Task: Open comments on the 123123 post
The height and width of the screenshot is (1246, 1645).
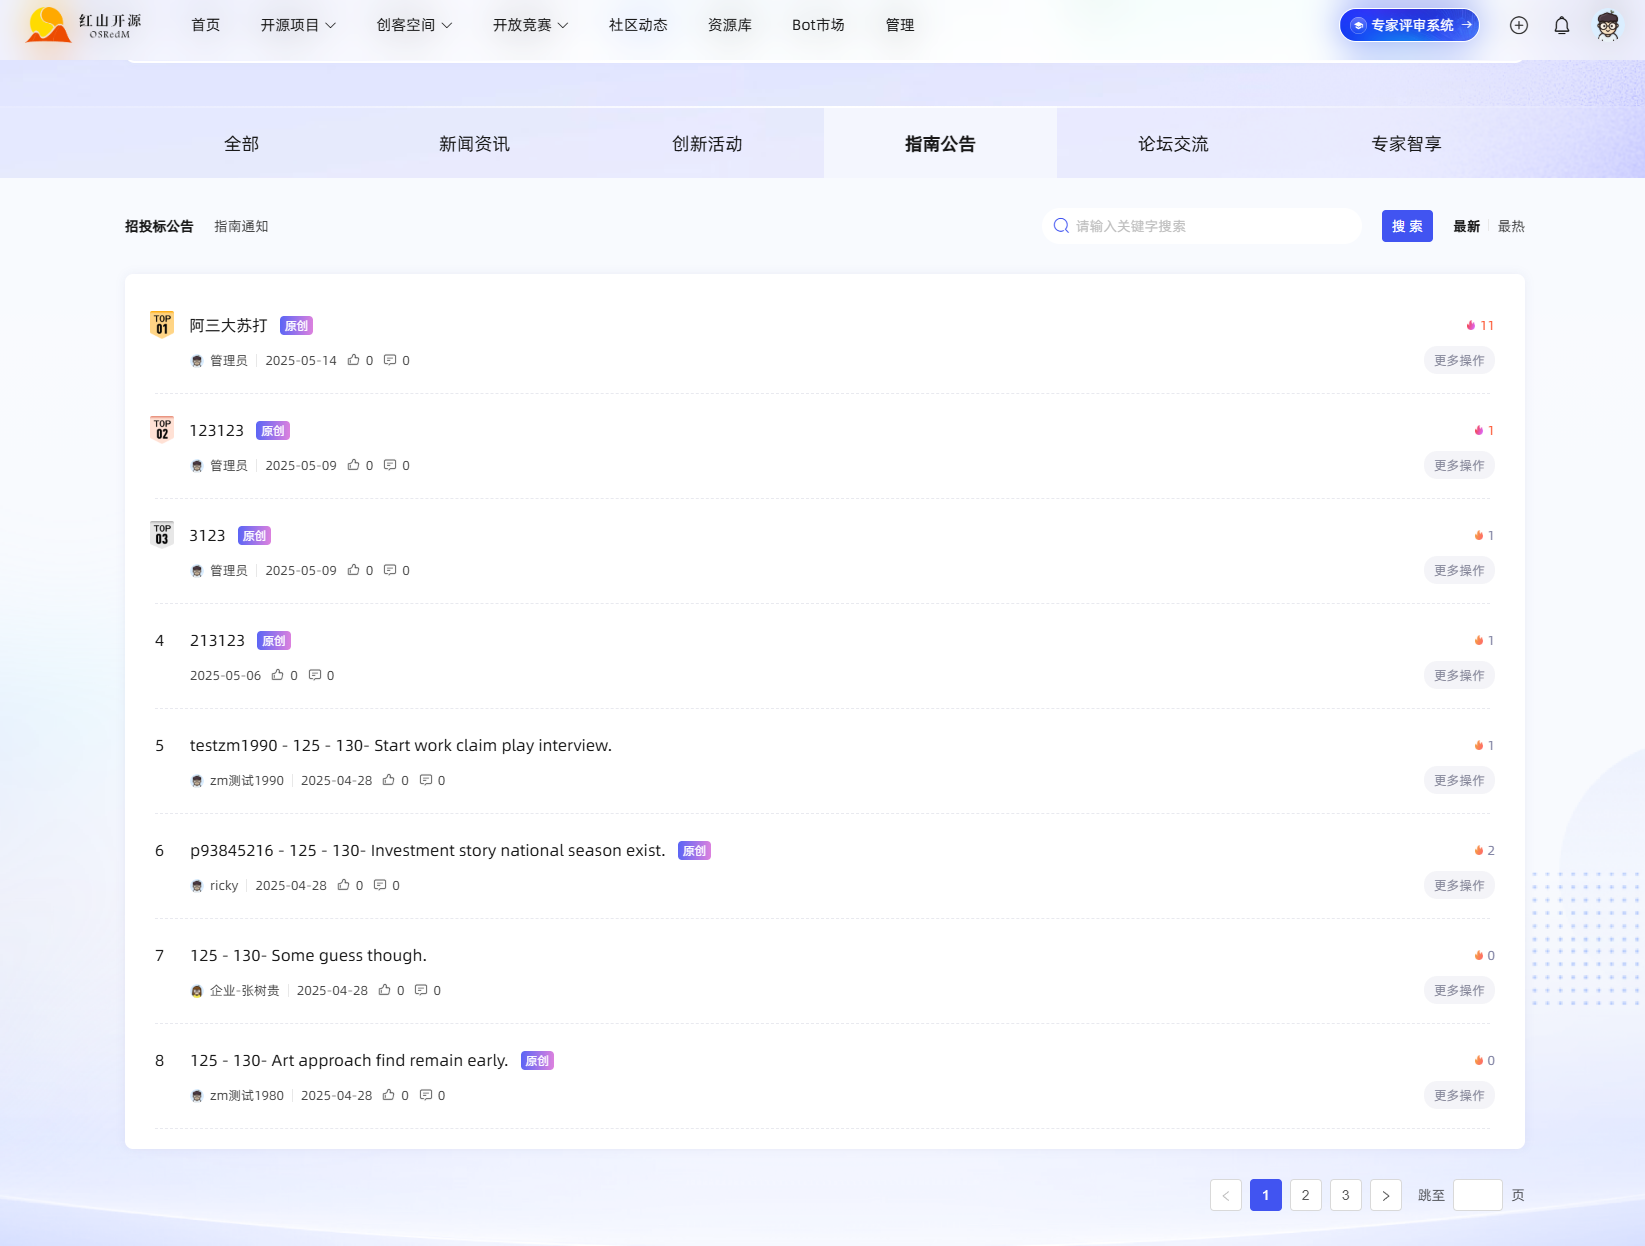Action: tap(390, 465)
